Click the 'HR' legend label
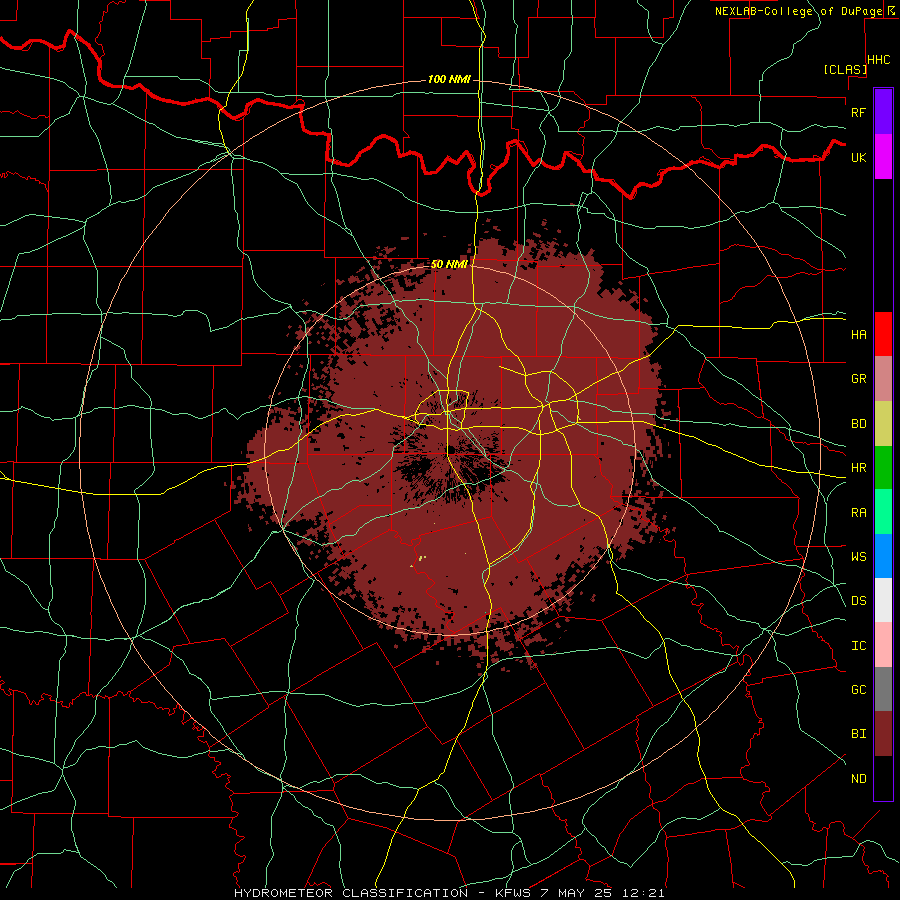This screenshot has width=900, height=900. coord(858,468)
